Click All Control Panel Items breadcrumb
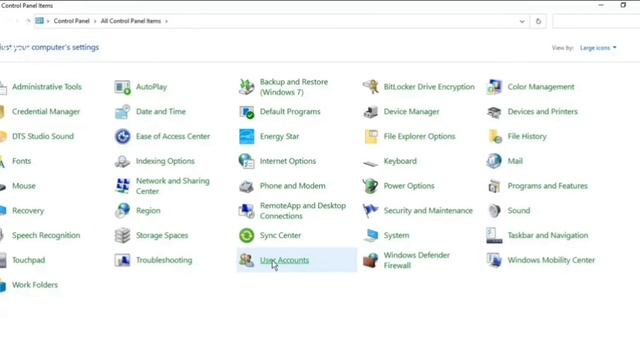 pyautogui.click(x=131, y=21)
